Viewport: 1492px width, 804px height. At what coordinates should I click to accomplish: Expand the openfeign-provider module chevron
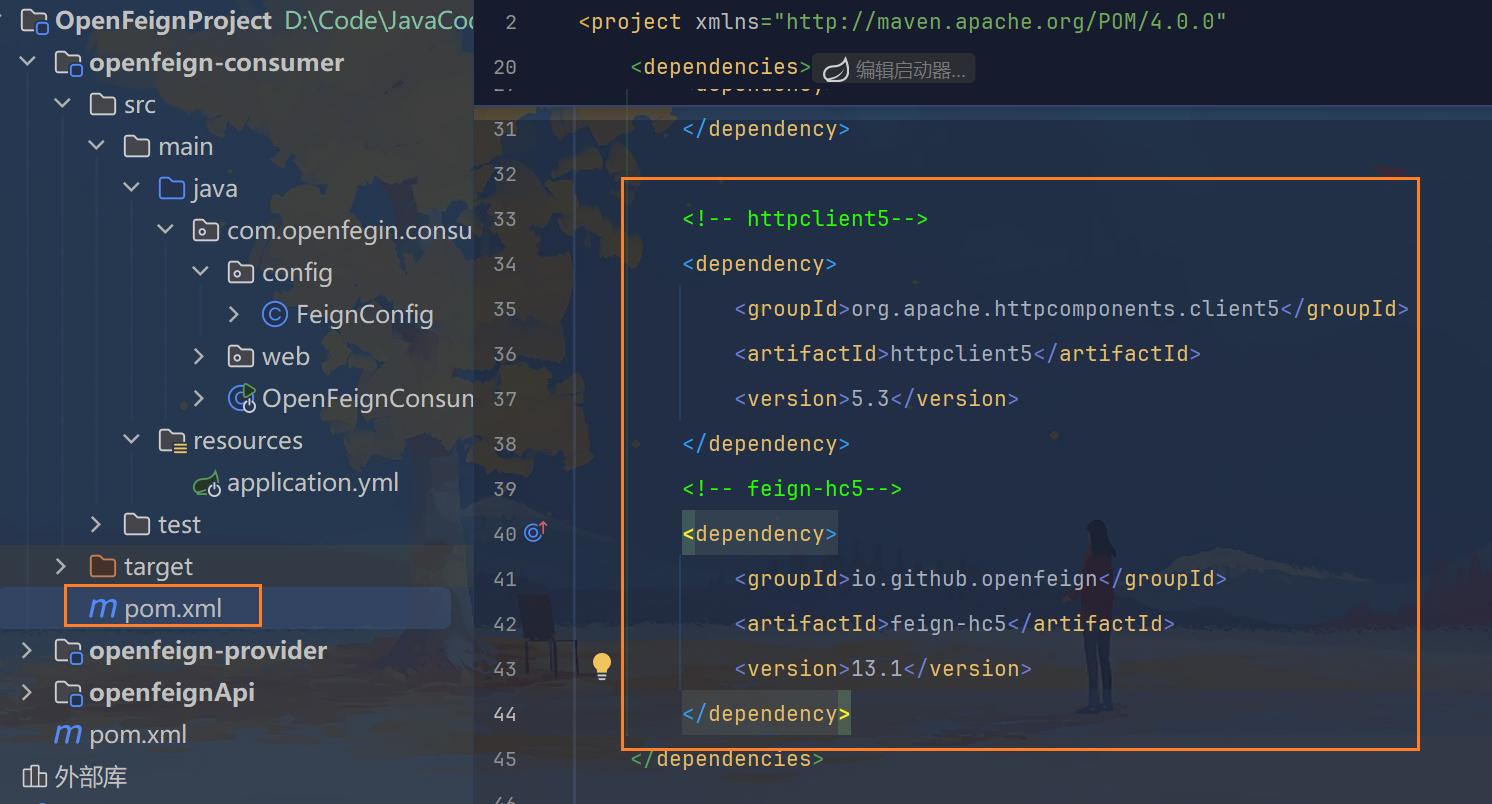(x=27, y=651)
